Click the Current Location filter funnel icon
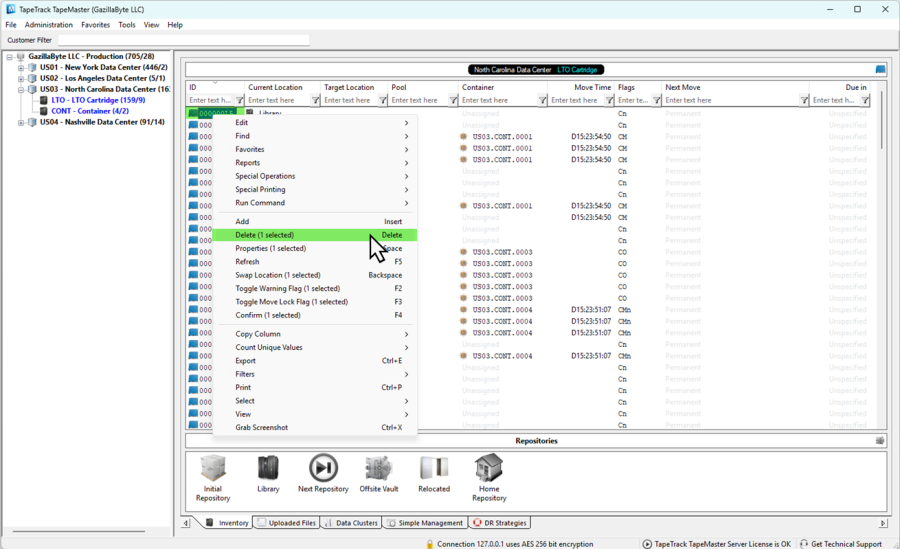This screenshot has width=900, height=549. click(315, 100)
